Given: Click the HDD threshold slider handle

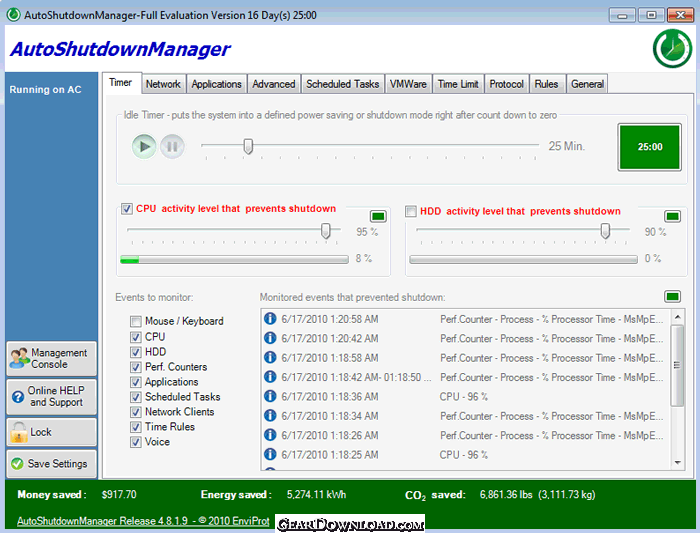Looking at the screenshot, I should tap(605, 231).
